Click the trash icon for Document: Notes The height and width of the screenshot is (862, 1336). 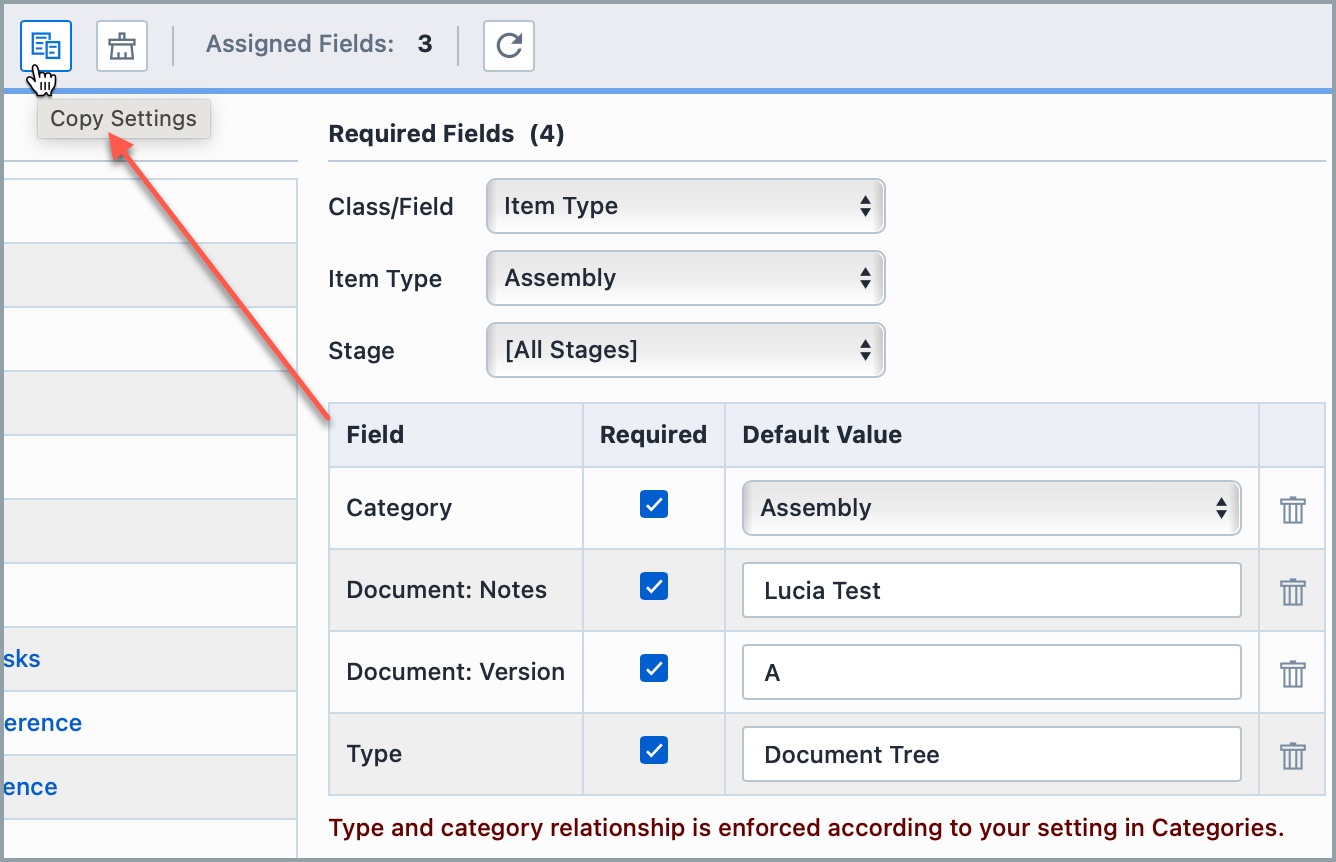pyautogui.click(x=1292, y=591)
